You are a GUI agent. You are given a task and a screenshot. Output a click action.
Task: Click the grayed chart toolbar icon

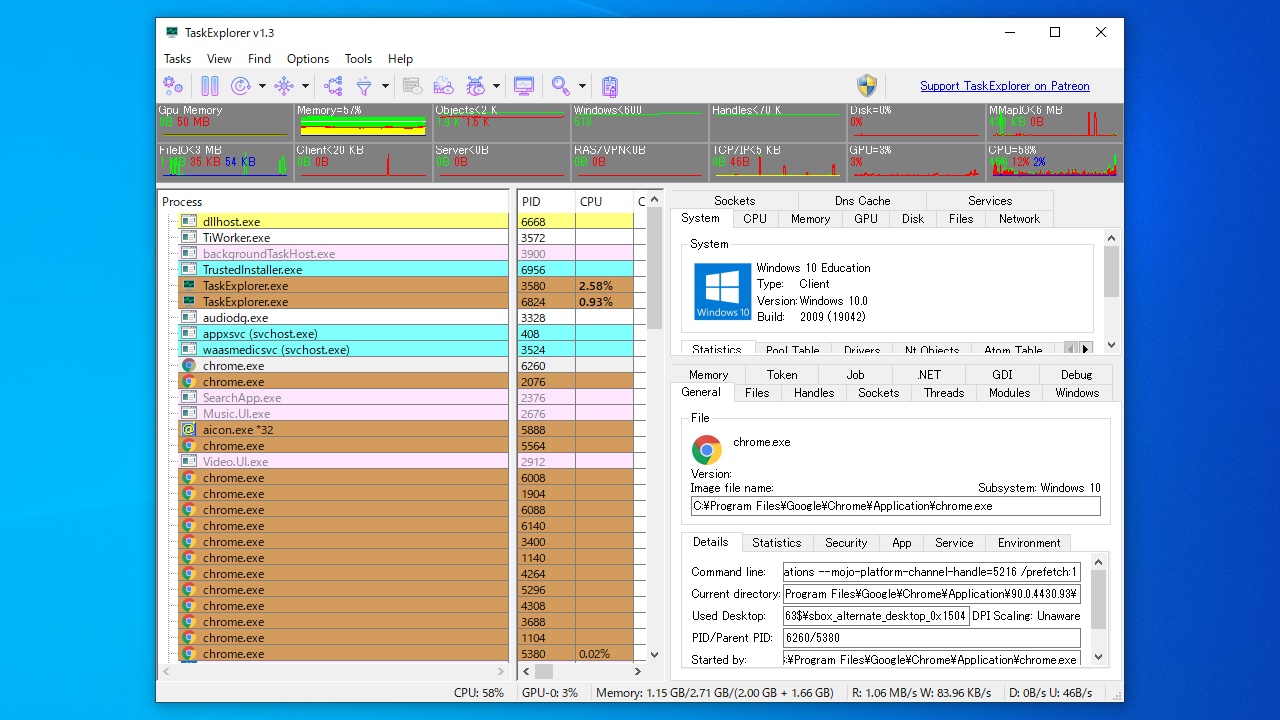pos(443,86)
